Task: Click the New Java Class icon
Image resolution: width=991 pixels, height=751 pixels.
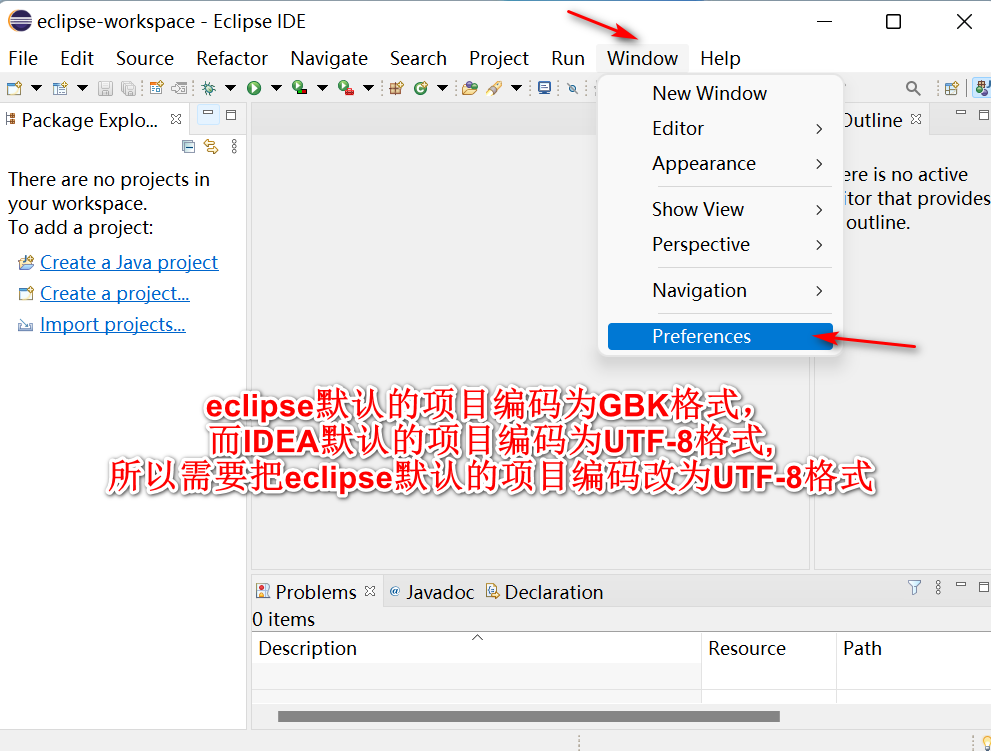Action: tap(420, 88)
